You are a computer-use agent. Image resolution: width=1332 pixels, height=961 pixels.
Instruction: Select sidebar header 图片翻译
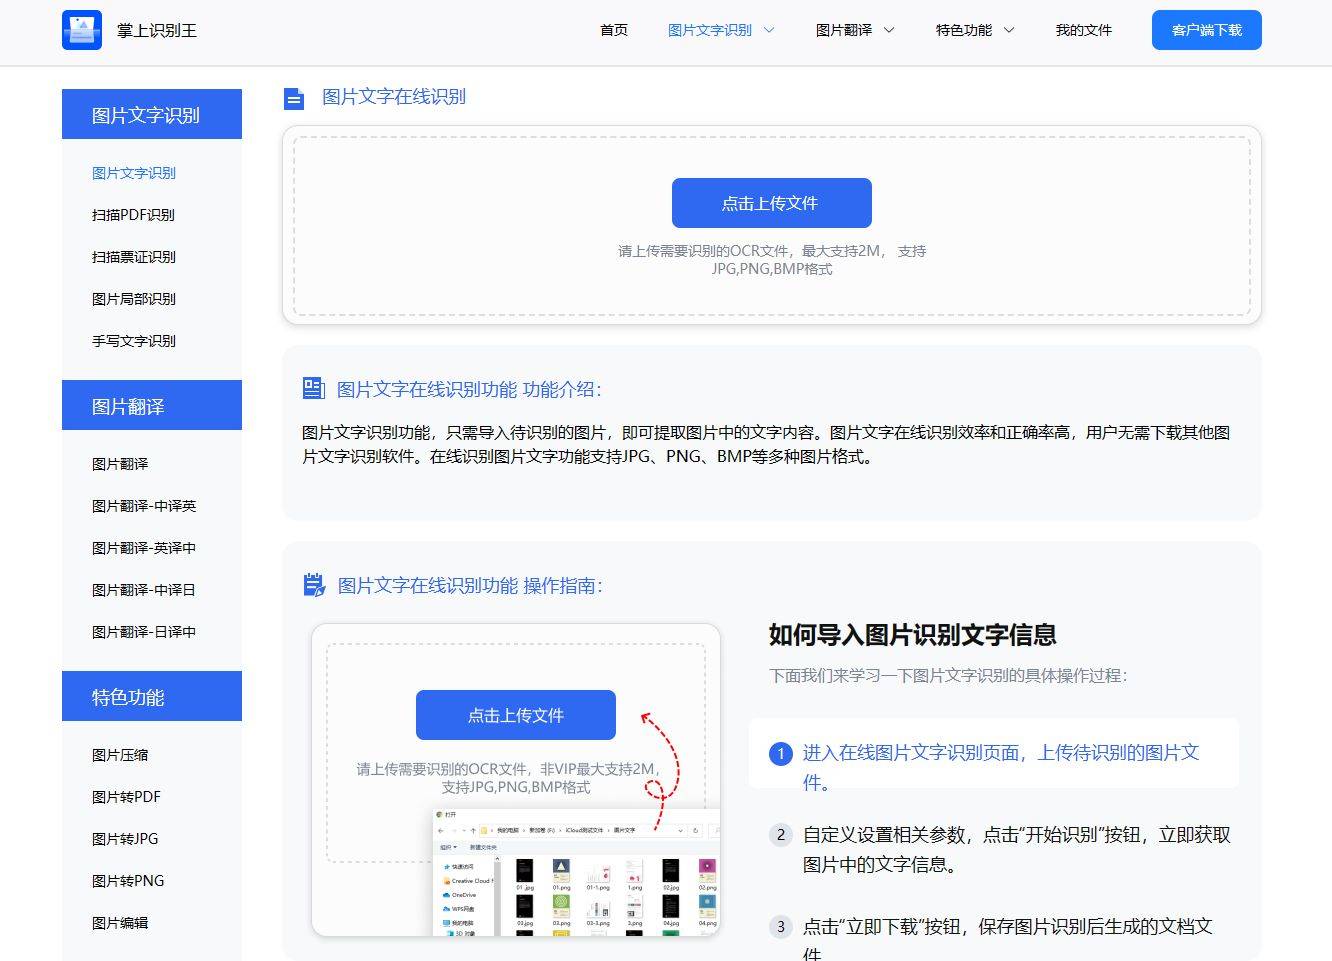click(x=152, y=405)
